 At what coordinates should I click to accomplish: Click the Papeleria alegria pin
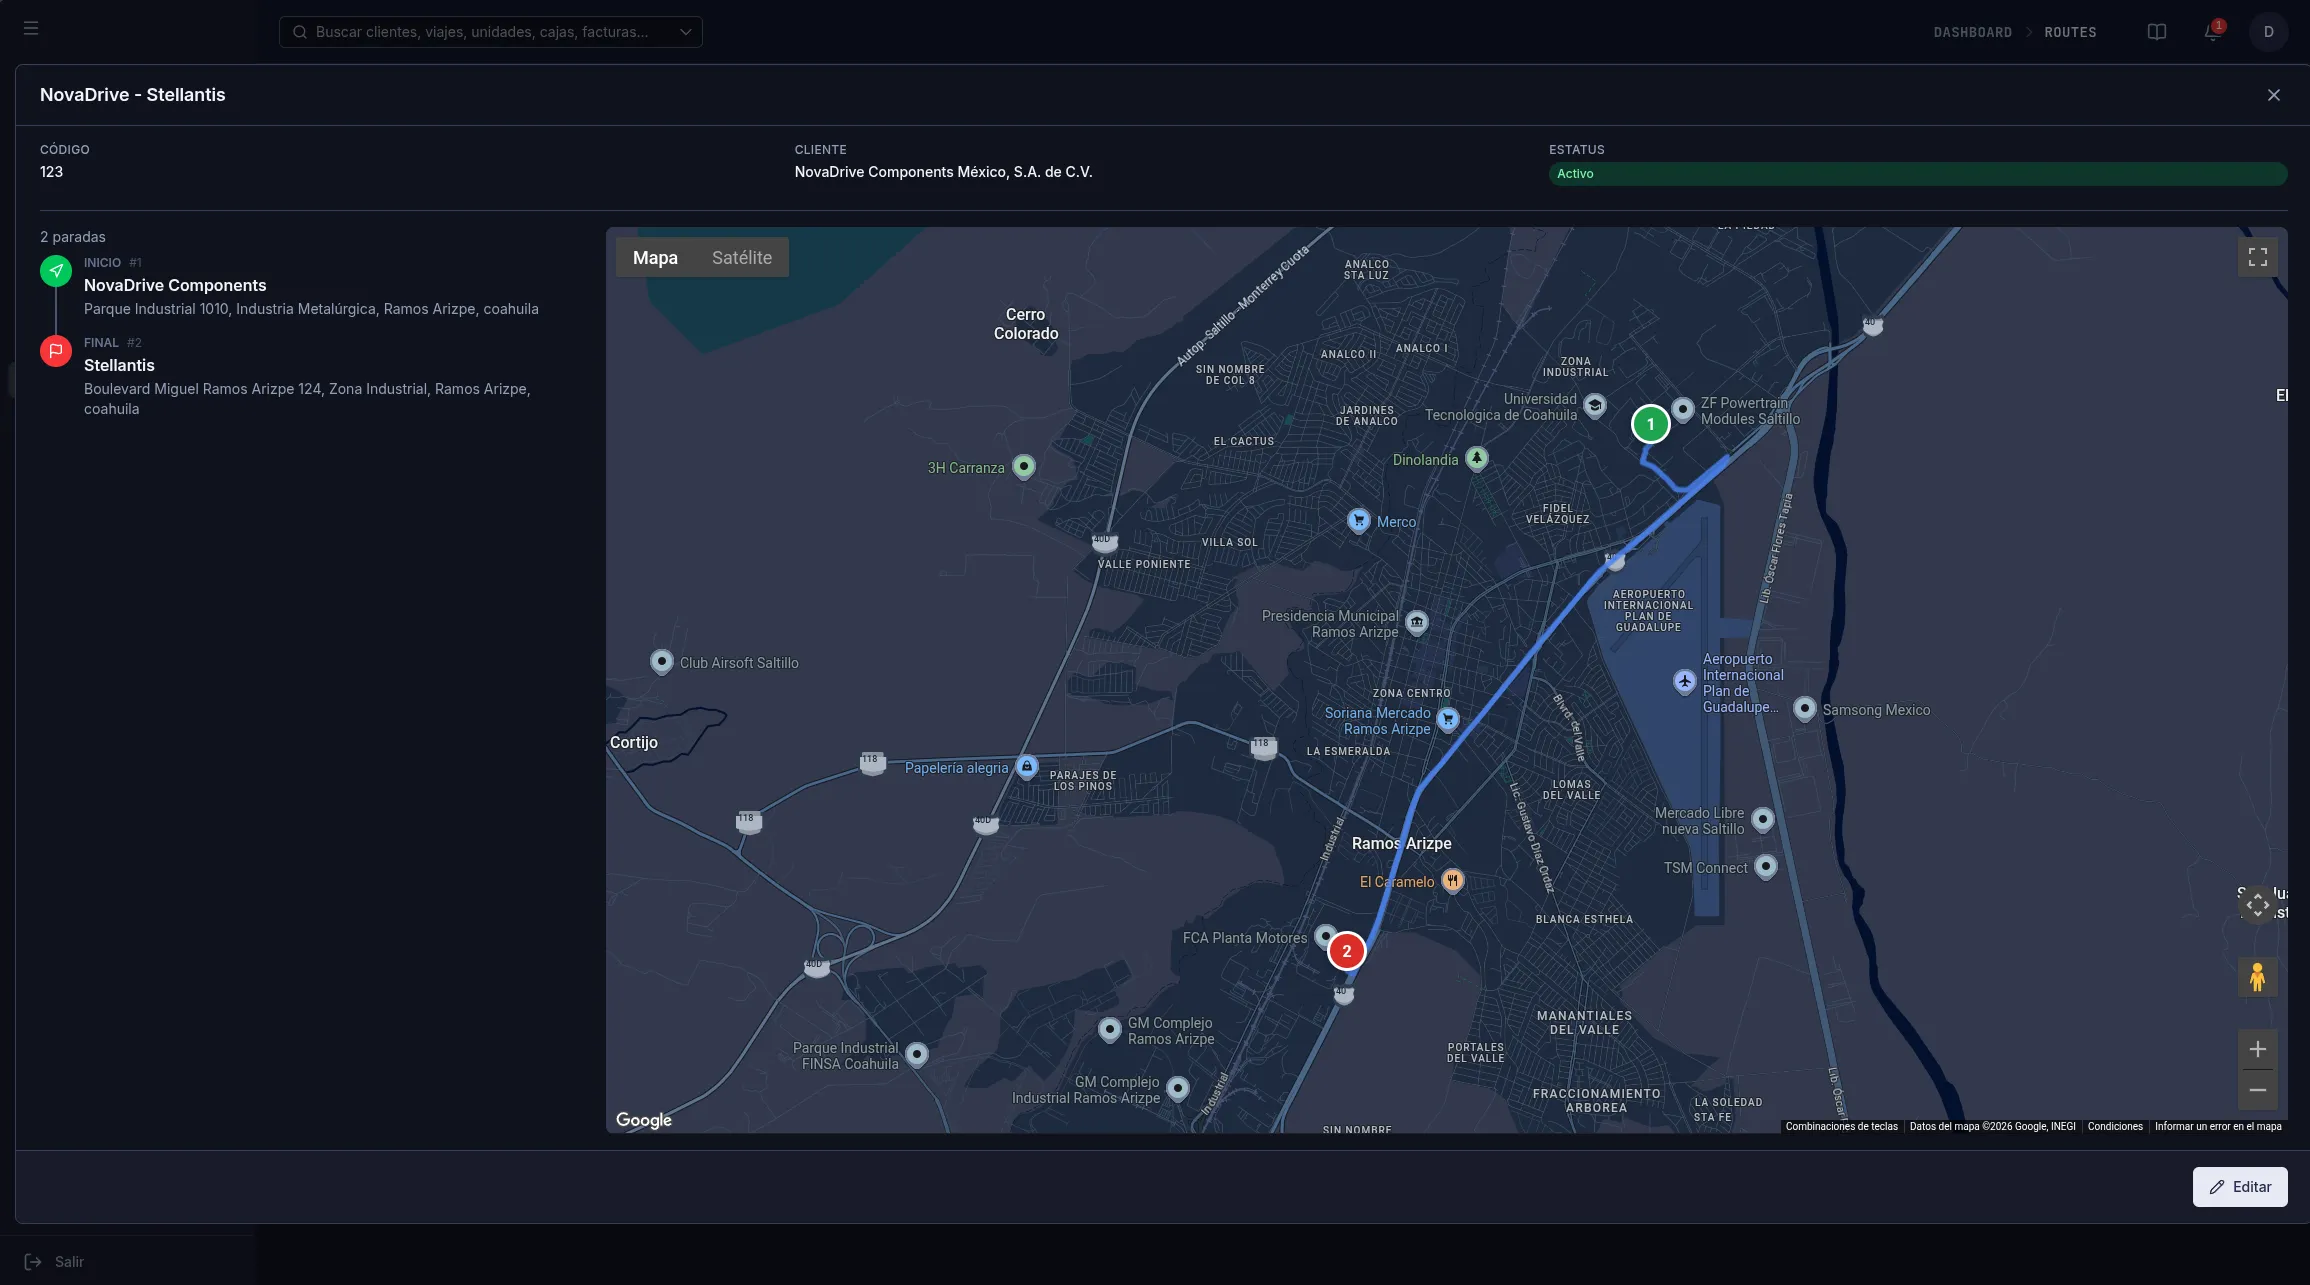pyautogui.click(x=1026, y=767)
